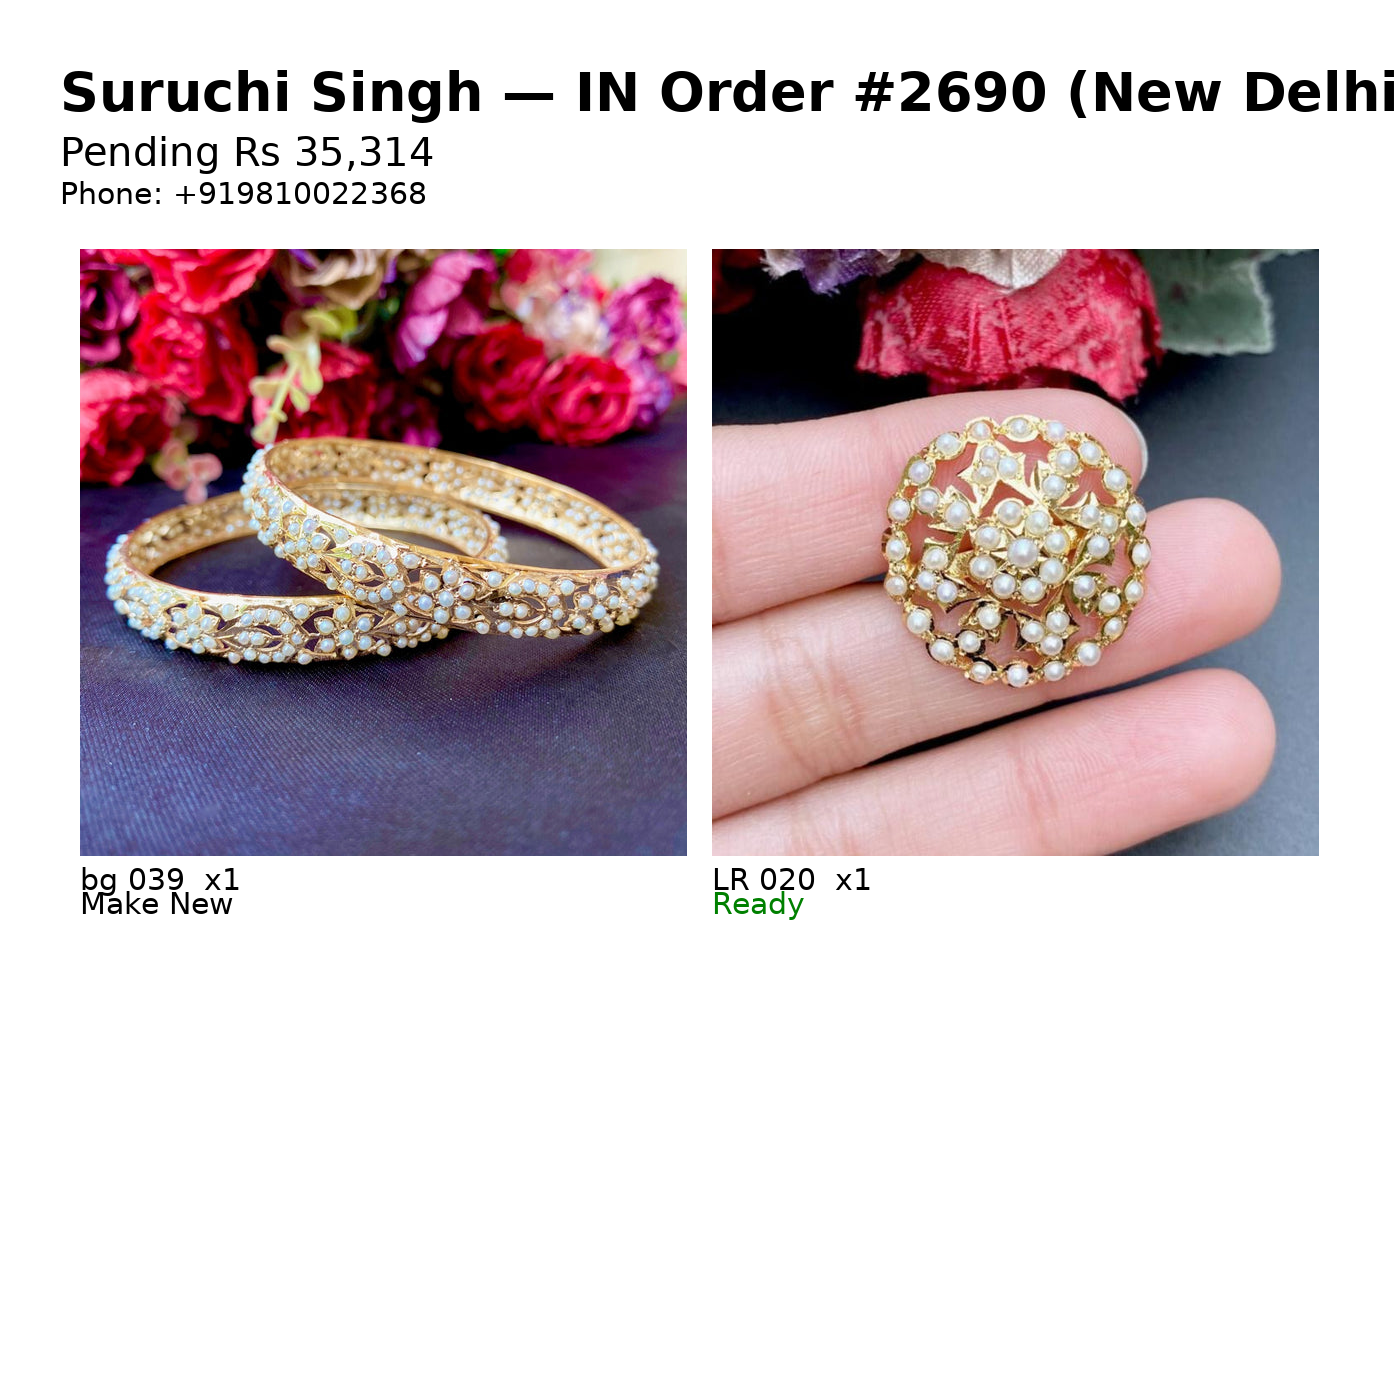Click the pearl ring product photo

click(1015, 552)
